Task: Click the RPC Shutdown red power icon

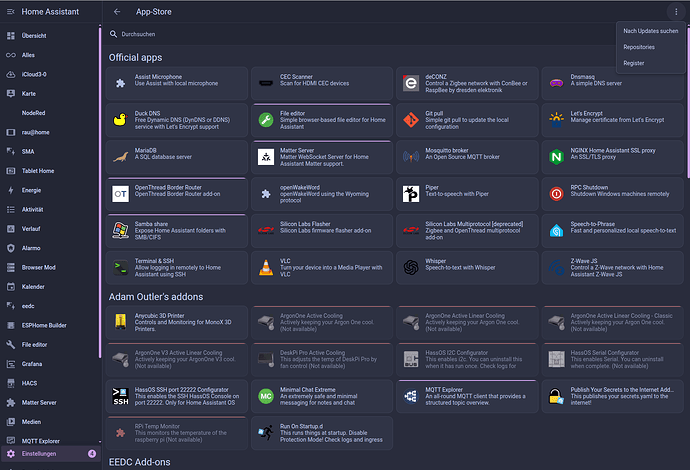Action: (556, 194)
